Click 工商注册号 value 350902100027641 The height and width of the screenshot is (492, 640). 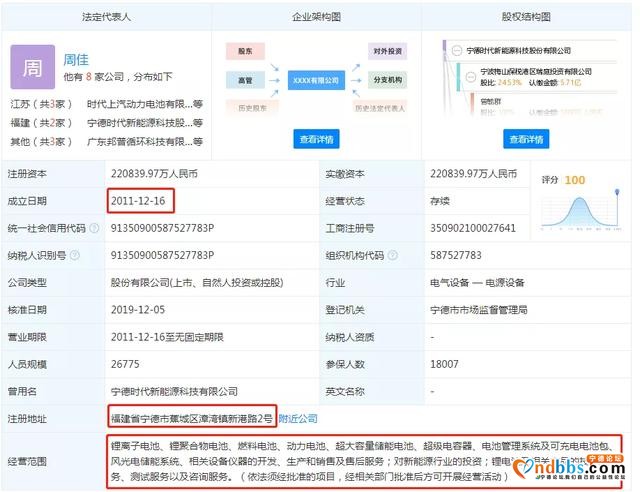coord(473,228)
